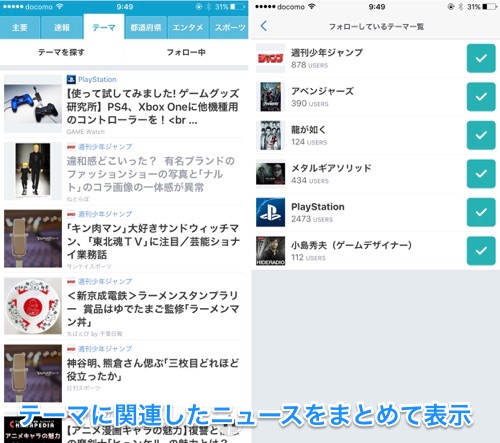Open 週刊少年ジャンプ label above キン肉マン article

click(105, 214)
